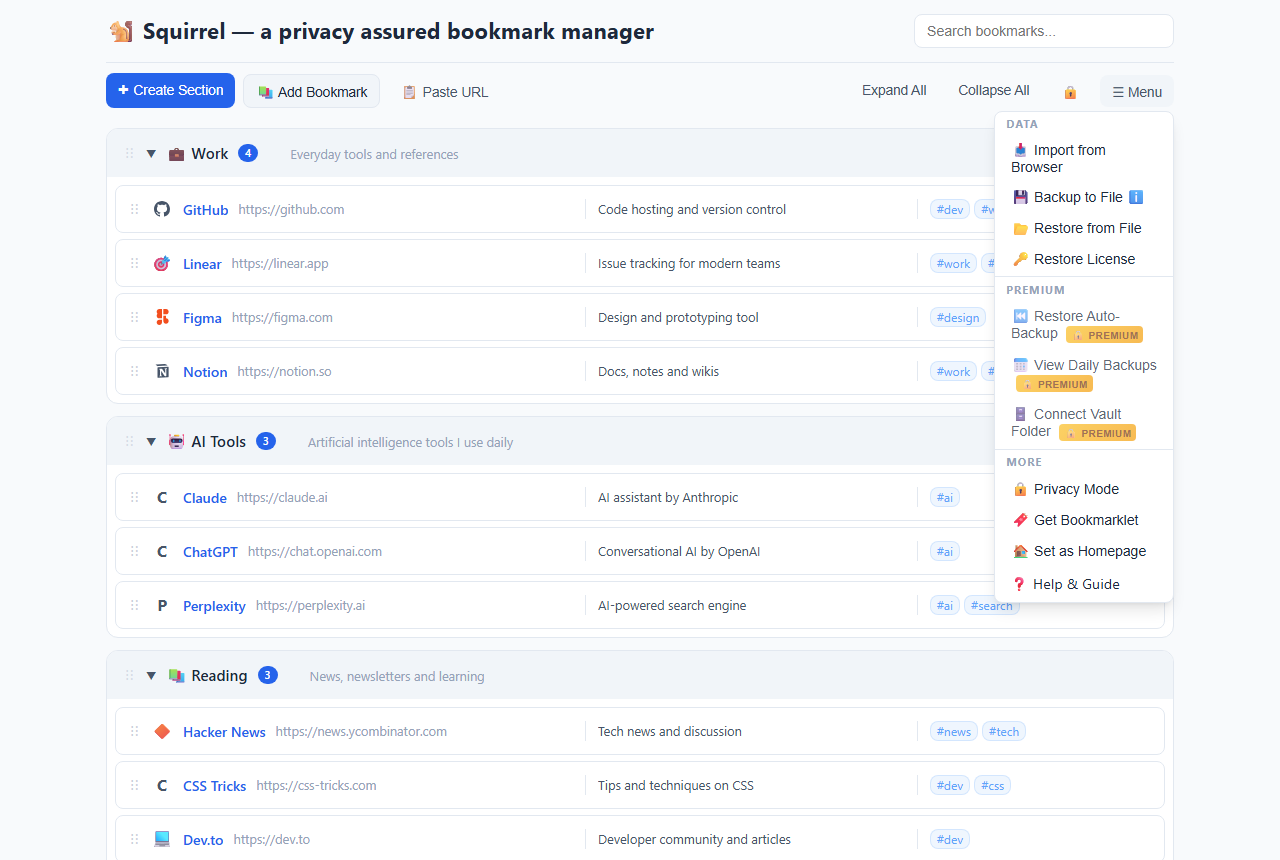Click the Notion favicon icon
1280x860 pixels.
[x=162, y=371]
